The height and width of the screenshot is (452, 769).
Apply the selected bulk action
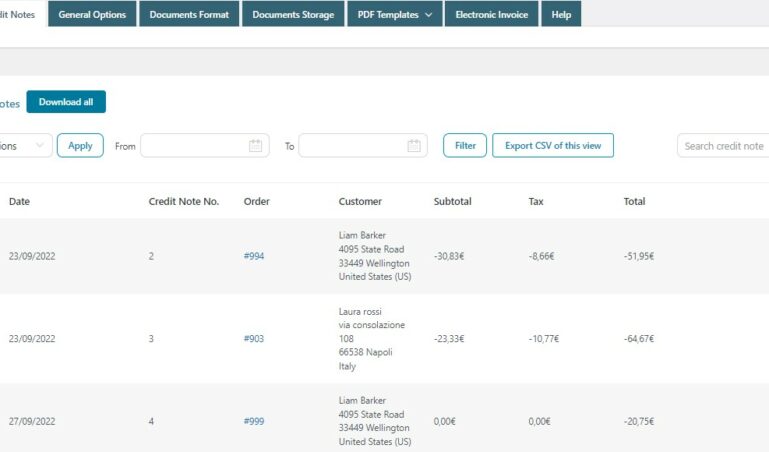(x=80, y=146)
